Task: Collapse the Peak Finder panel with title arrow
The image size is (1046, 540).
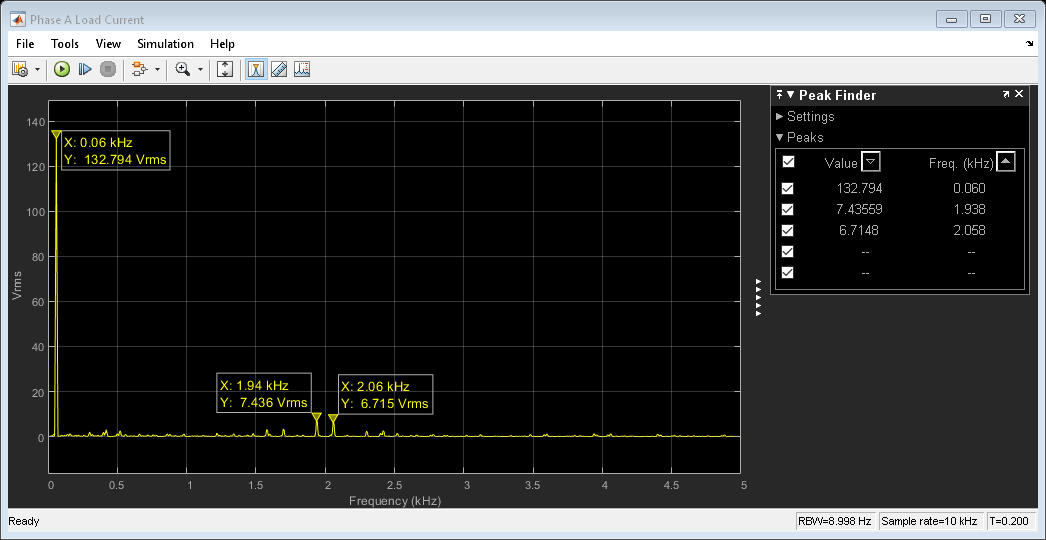Action: click(791, 95)
